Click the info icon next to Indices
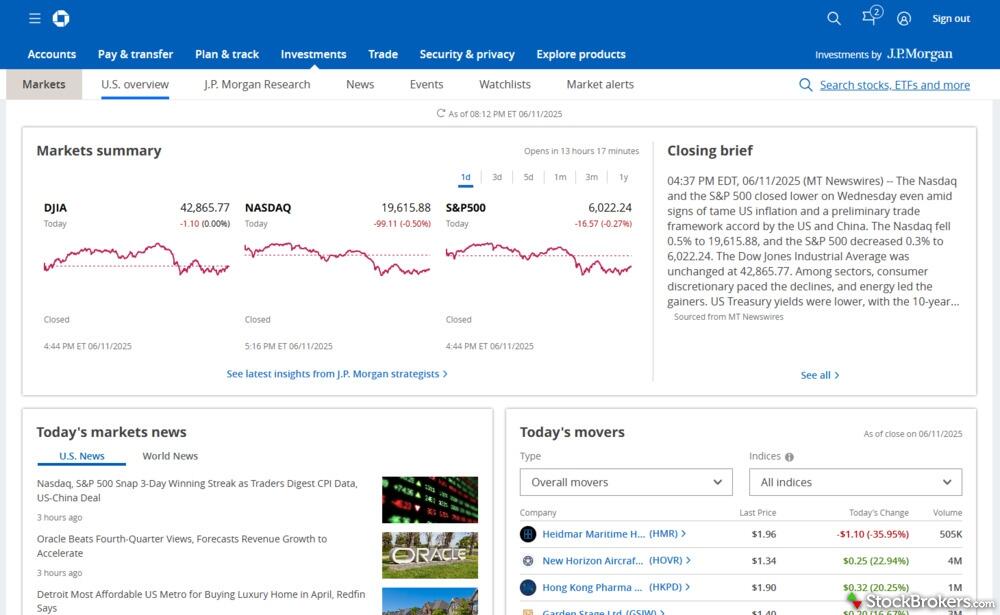 point(789,457)
